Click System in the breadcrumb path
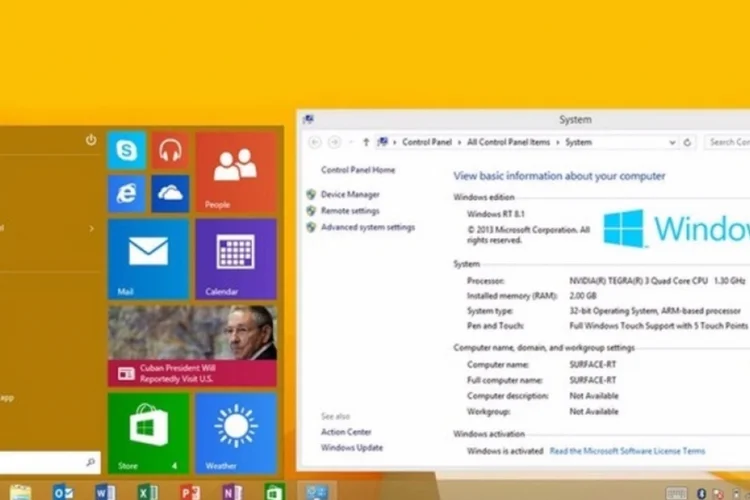Viewport: 750px width, 500px height. point(578,142)
